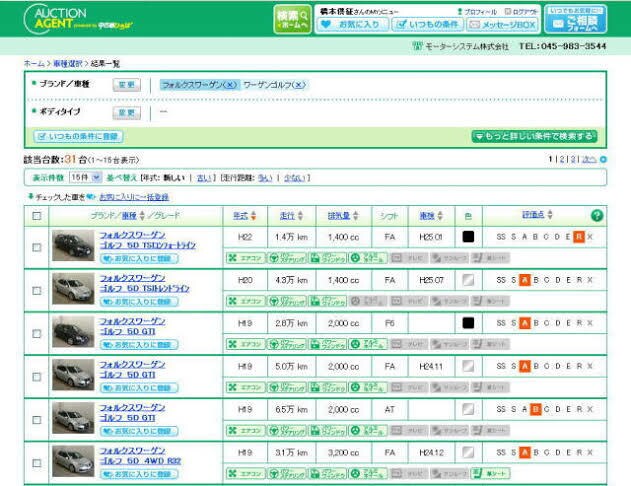
Task: Sort 年式 by 古い link
Action: click(204, 178)
